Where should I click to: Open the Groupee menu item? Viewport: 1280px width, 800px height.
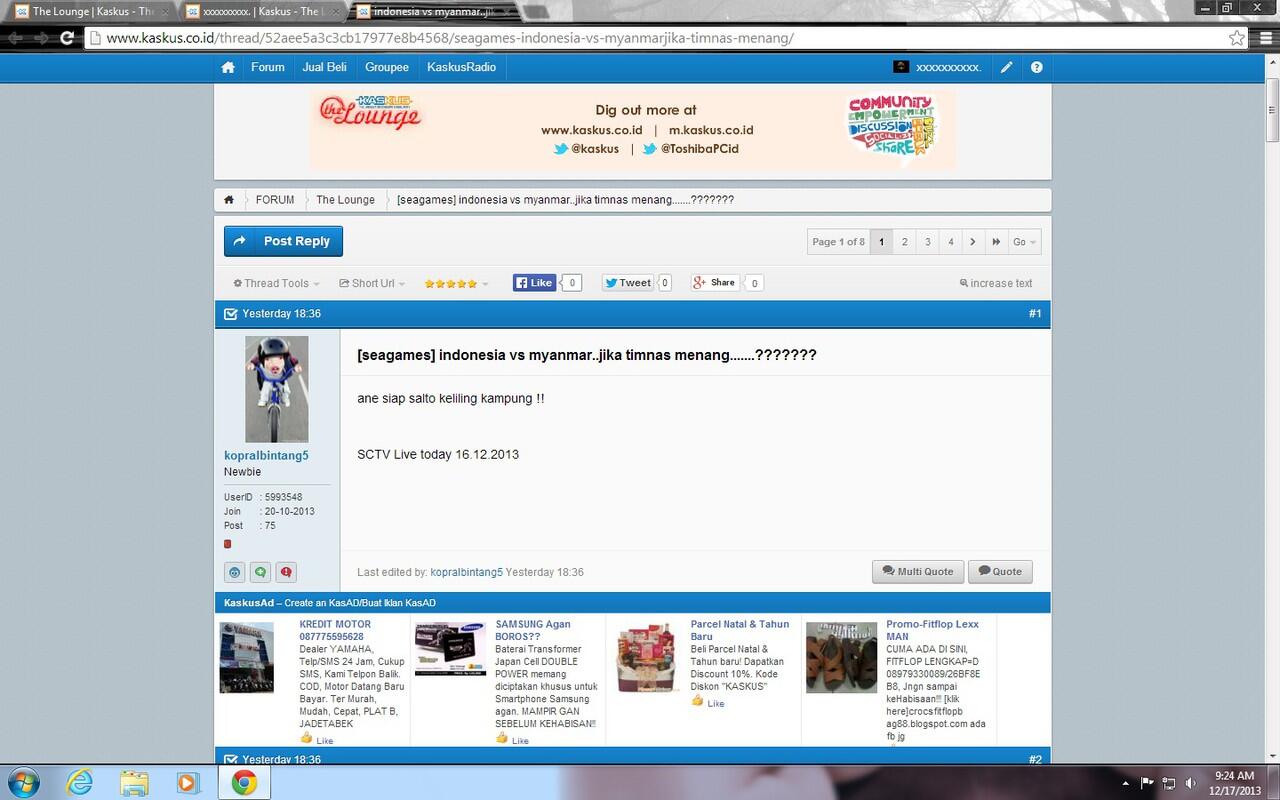click(x=387, y=67)
